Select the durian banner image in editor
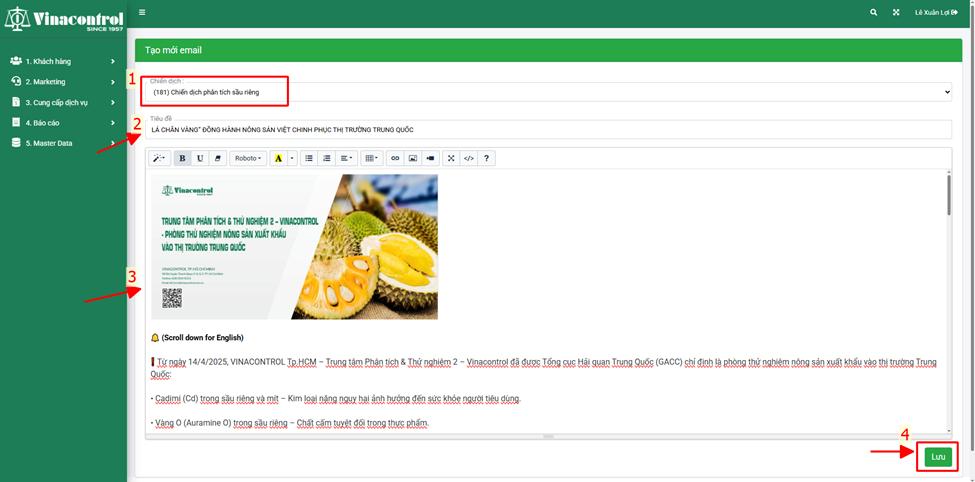Screen dimensions: 975x482 pyautogui.click(x=294, y=247)
